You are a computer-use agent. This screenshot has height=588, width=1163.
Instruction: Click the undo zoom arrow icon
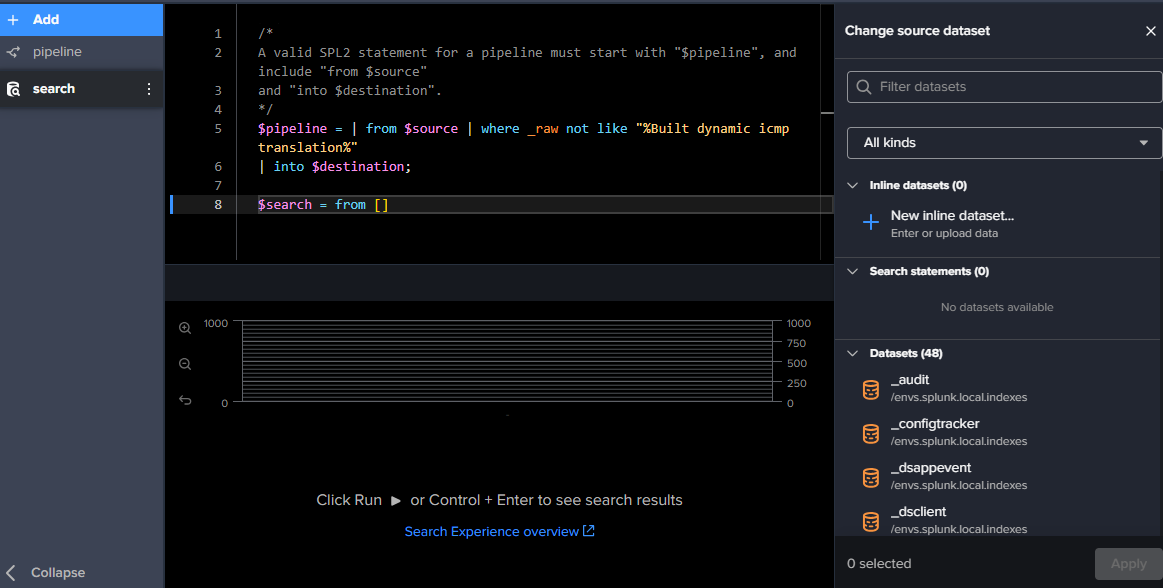point(185,400)
